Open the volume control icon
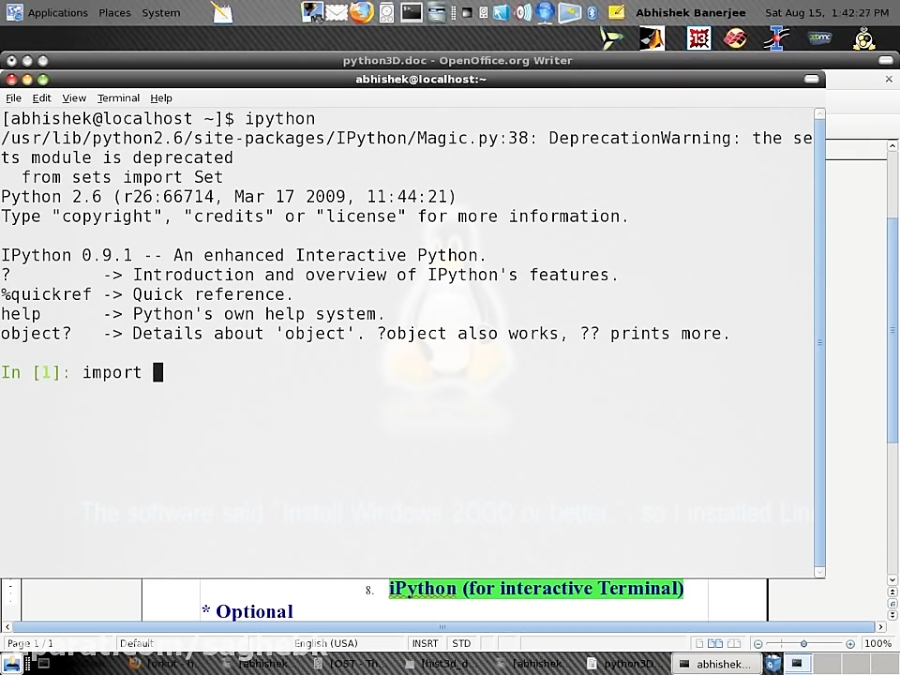The image size is (900, 675). pos(521,13)
